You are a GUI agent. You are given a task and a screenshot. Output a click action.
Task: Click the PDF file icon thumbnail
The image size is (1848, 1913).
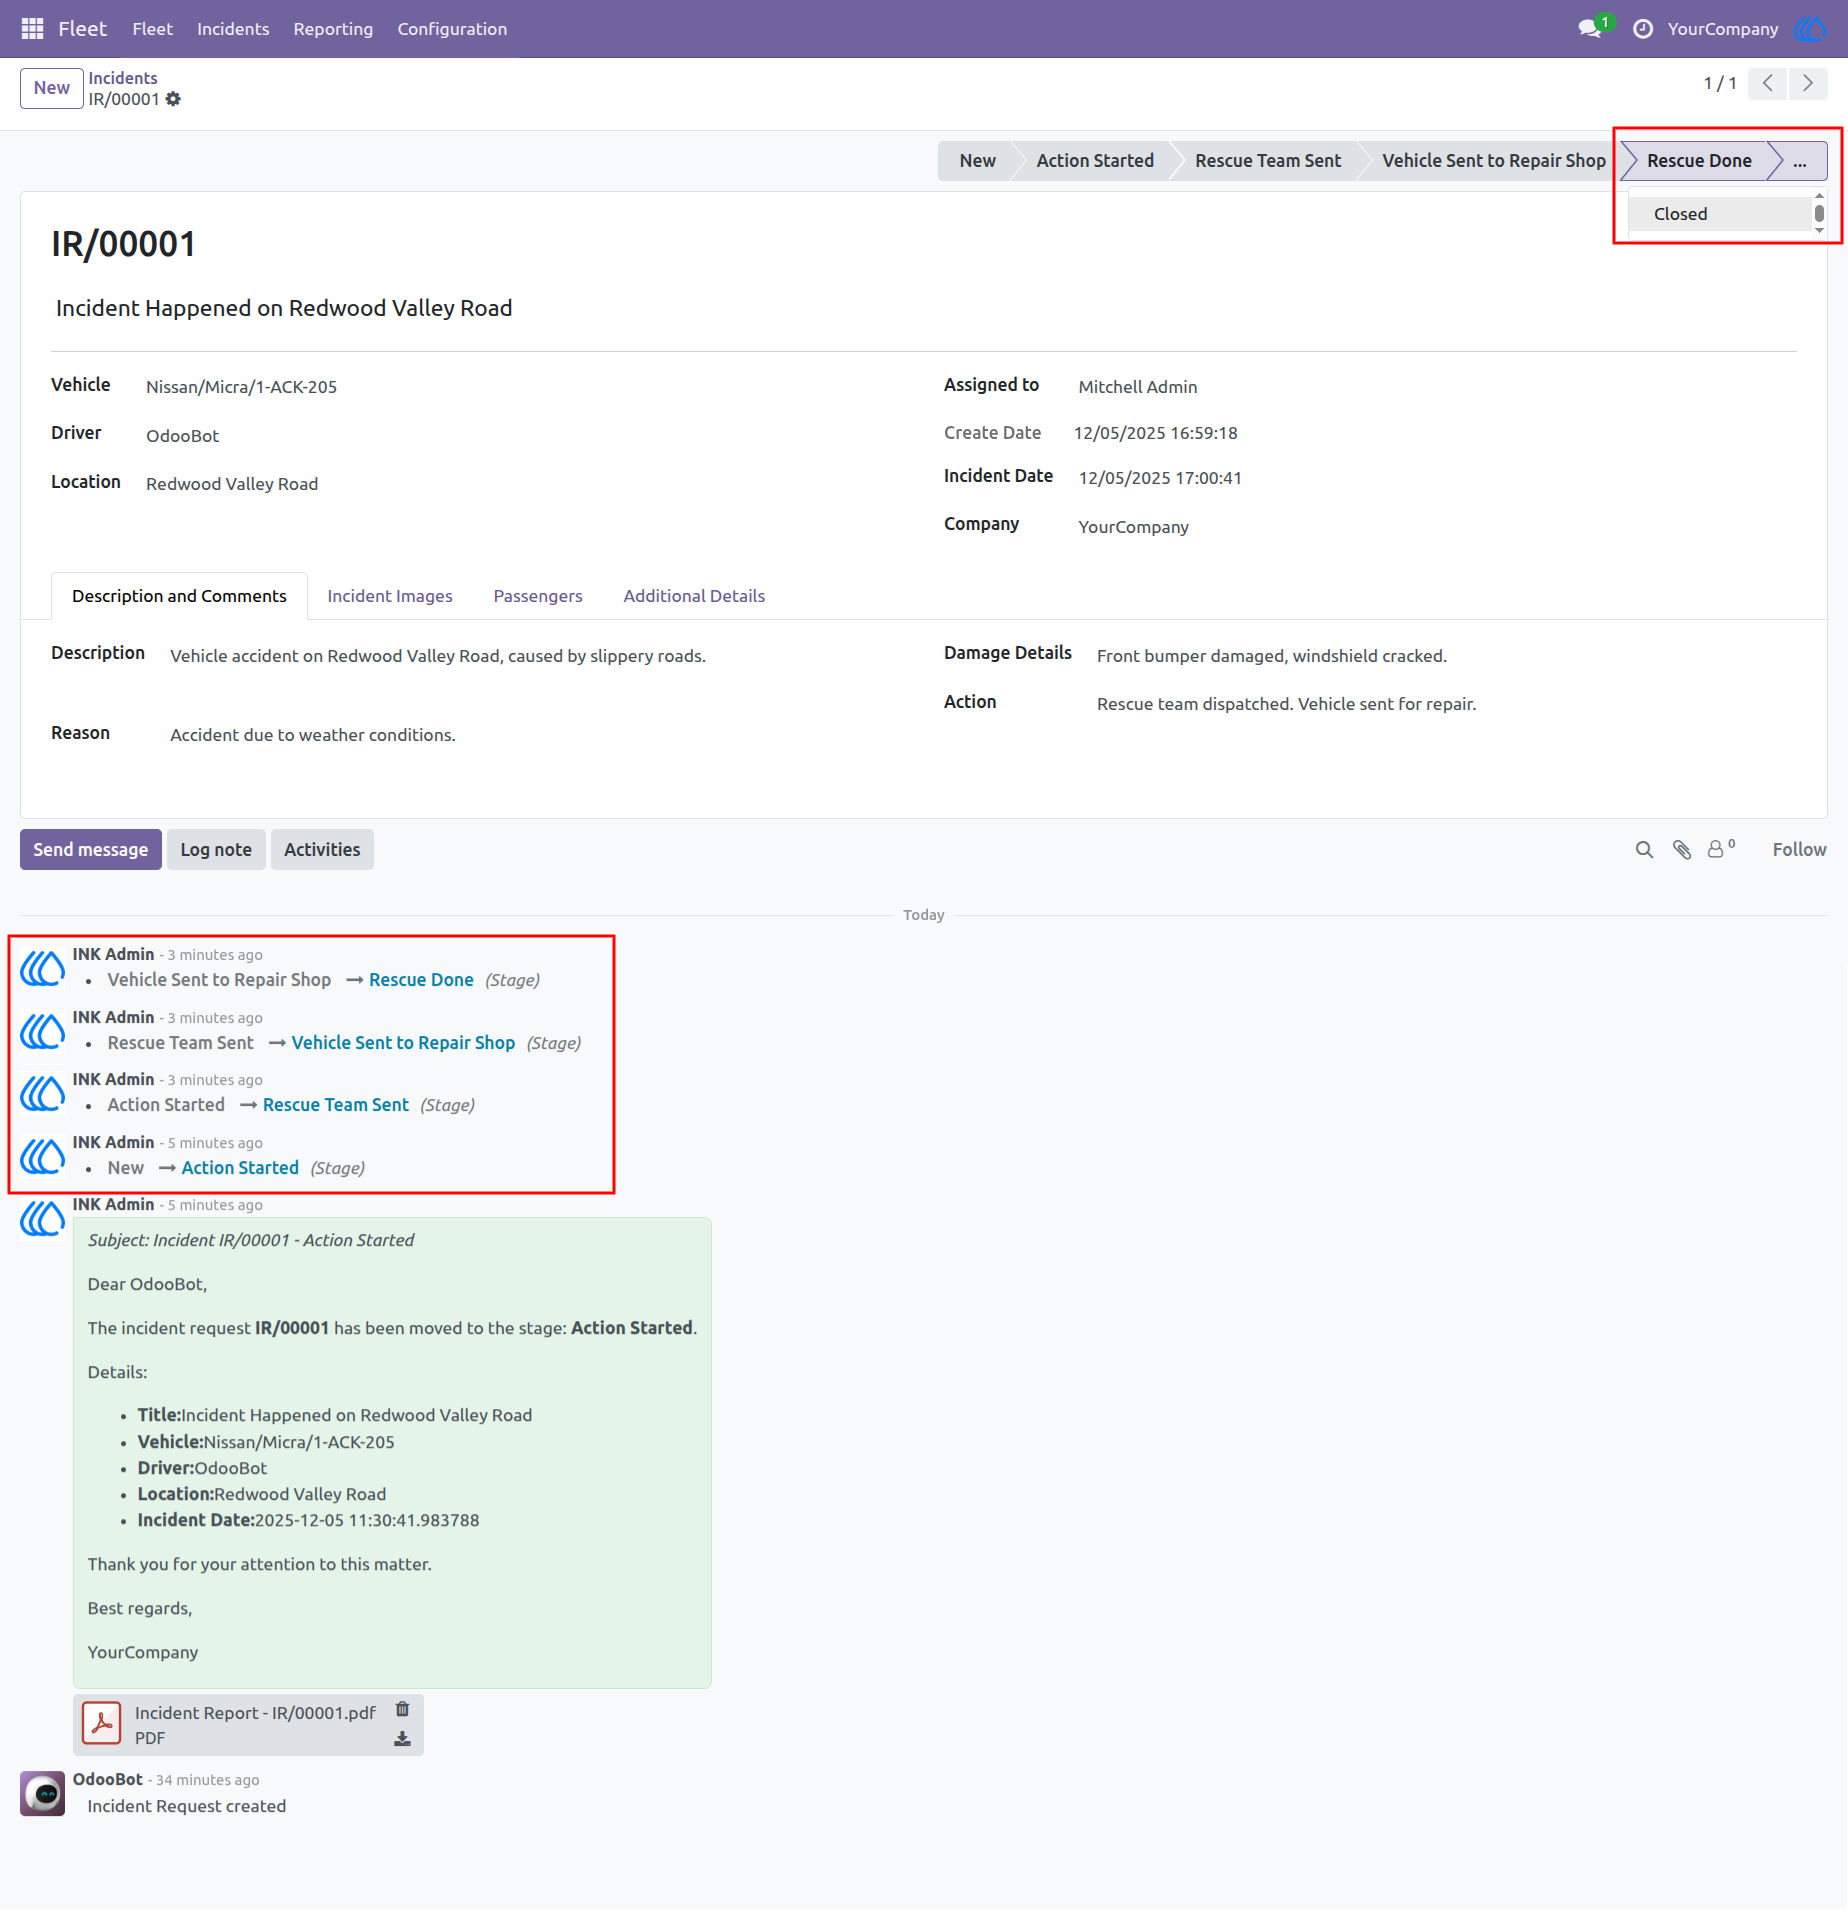[x=101, y=1724]
